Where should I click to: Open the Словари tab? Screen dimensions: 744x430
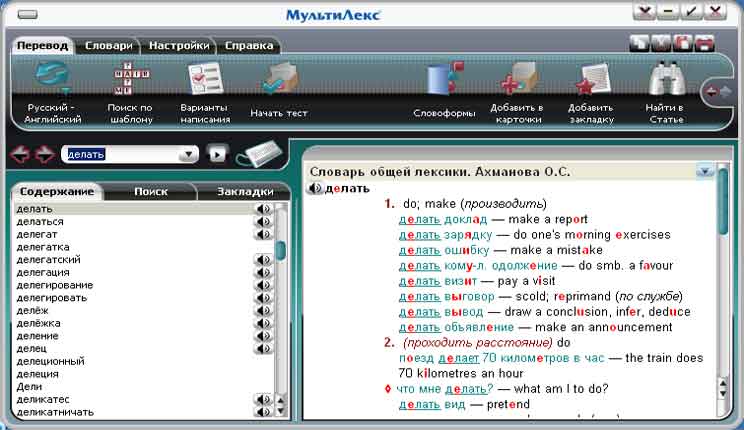109,46
